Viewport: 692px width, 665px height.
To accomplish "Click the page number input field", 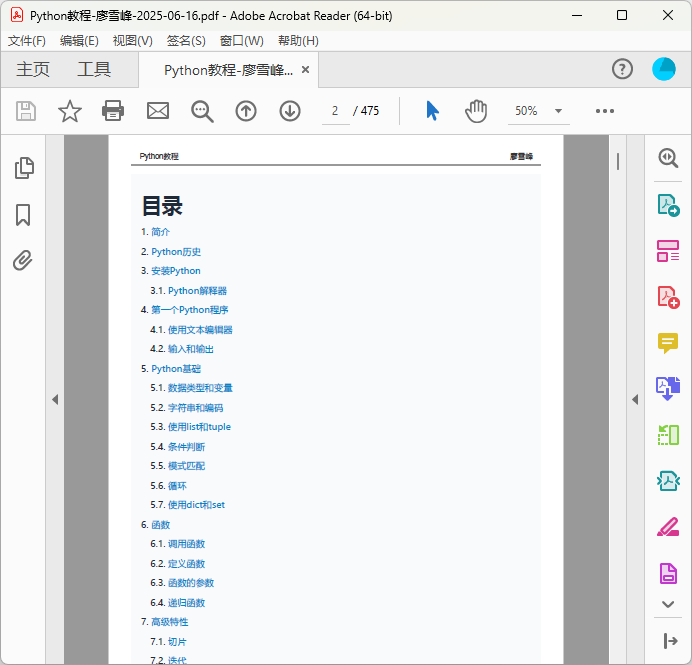I will [x=335, y=111].
